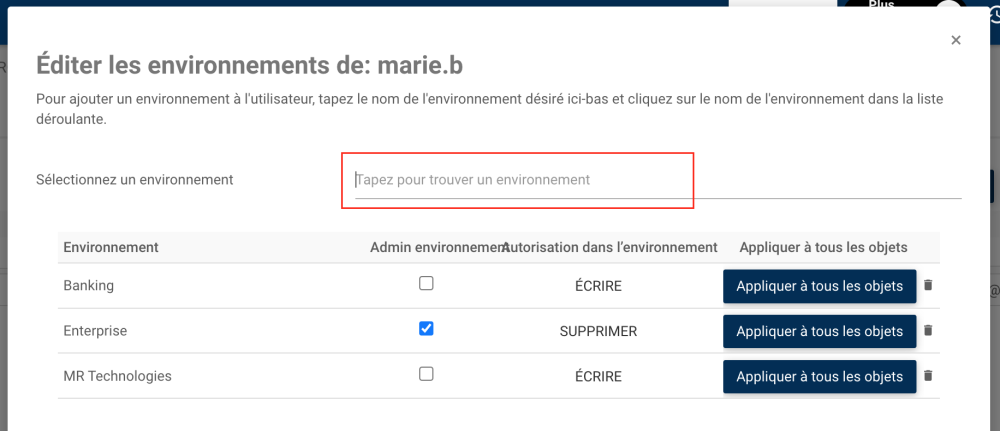Enable admin checkbox for Banking
The width and height of the screenshot is (1000, 431).
tap(426, 284)
